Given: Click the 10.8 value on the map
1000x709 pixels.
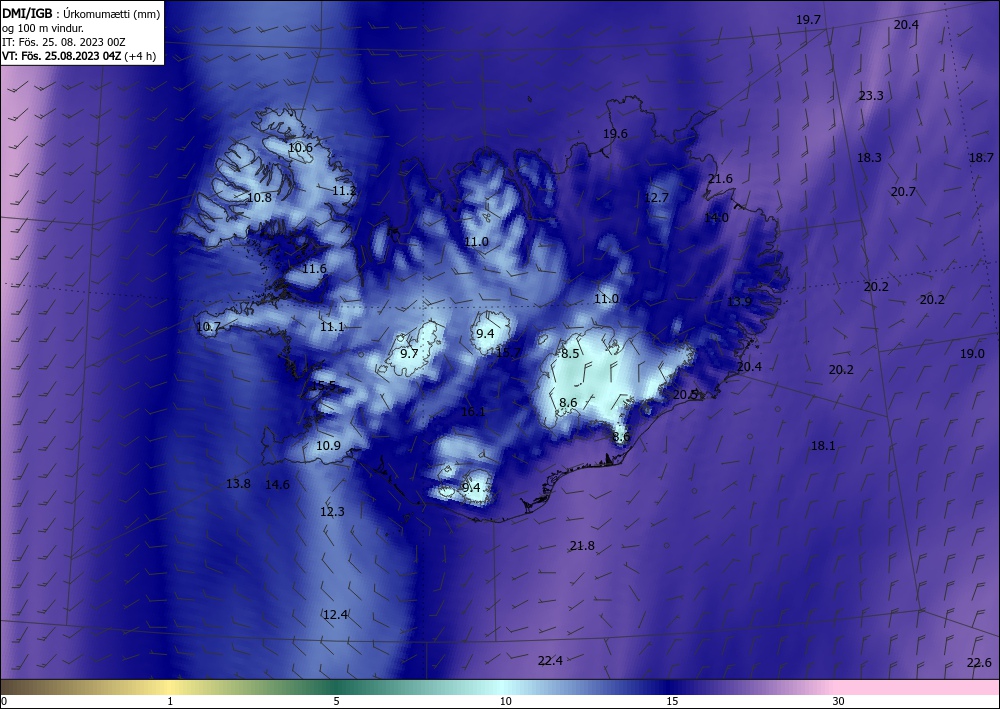Looking at the screenshot, I should [259, 198].
